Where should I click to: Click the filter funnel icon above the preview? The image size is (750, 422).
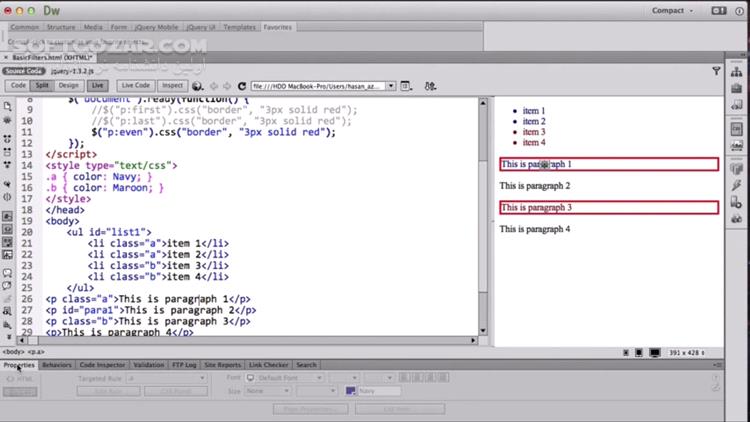716,71
